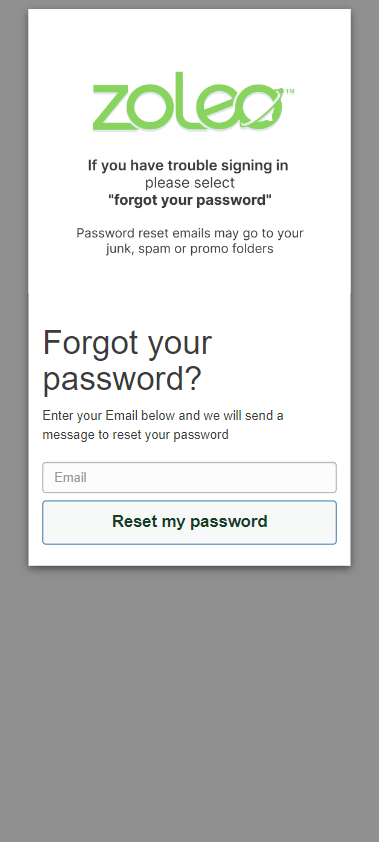
Task: Click the large "password?" heading word
Action: point(122,379)
